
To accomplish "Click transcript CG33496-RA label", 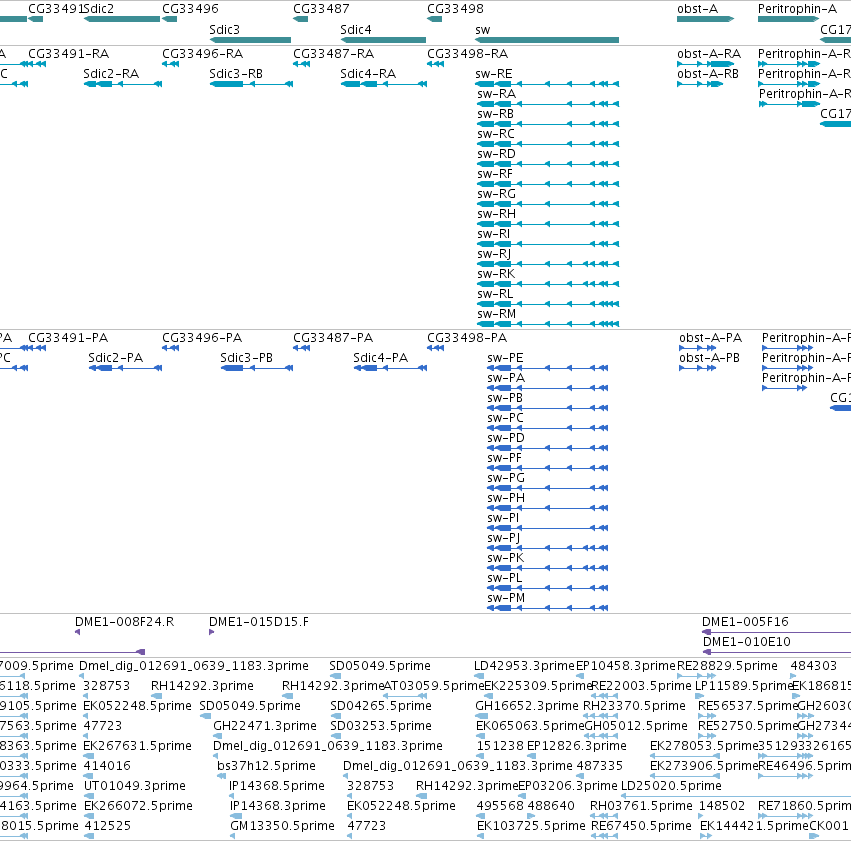I will point(202,54).
